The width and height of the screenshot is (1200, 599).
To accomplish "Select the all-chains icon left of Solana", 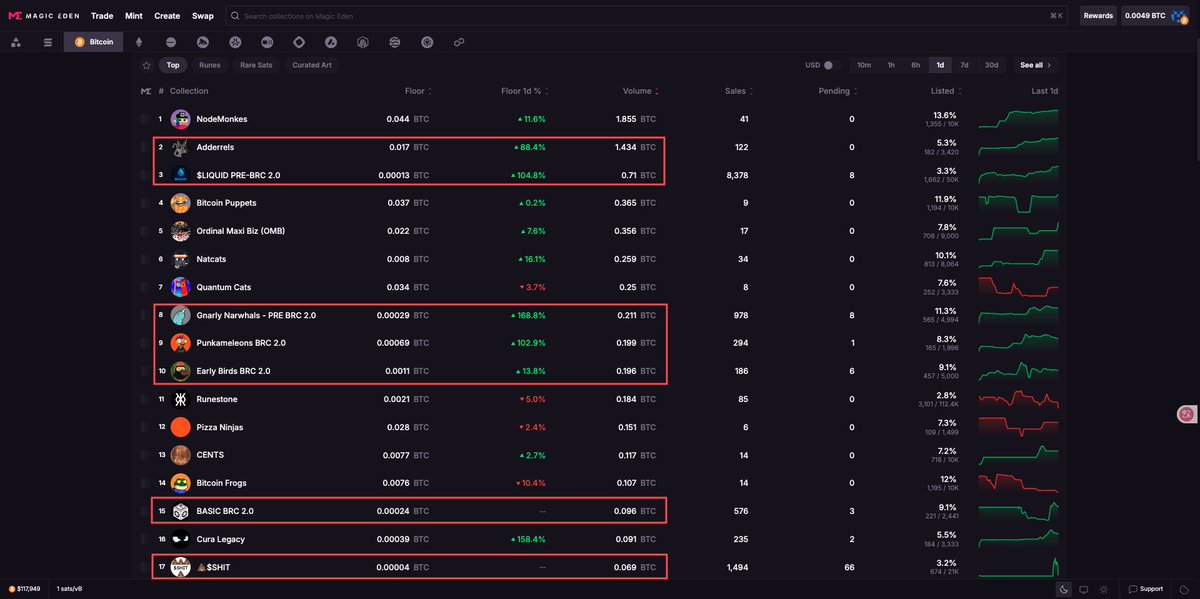I will 16,42.
